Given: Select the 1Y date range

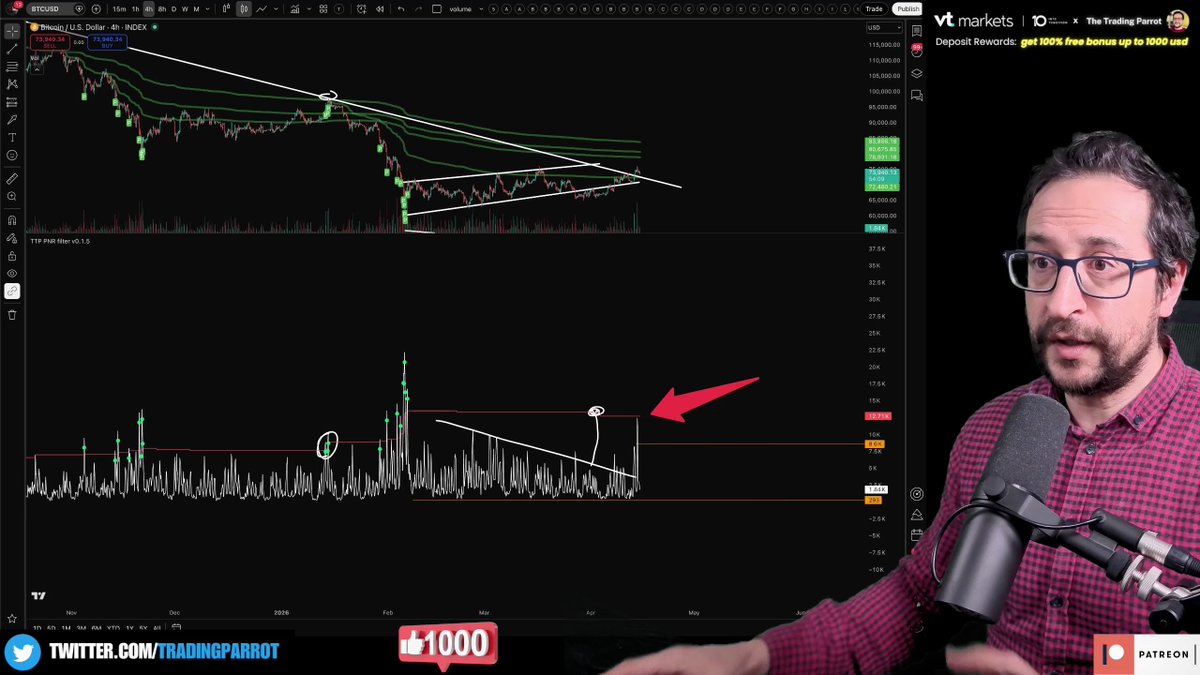Looking at the screenshot, I should 129,628.
